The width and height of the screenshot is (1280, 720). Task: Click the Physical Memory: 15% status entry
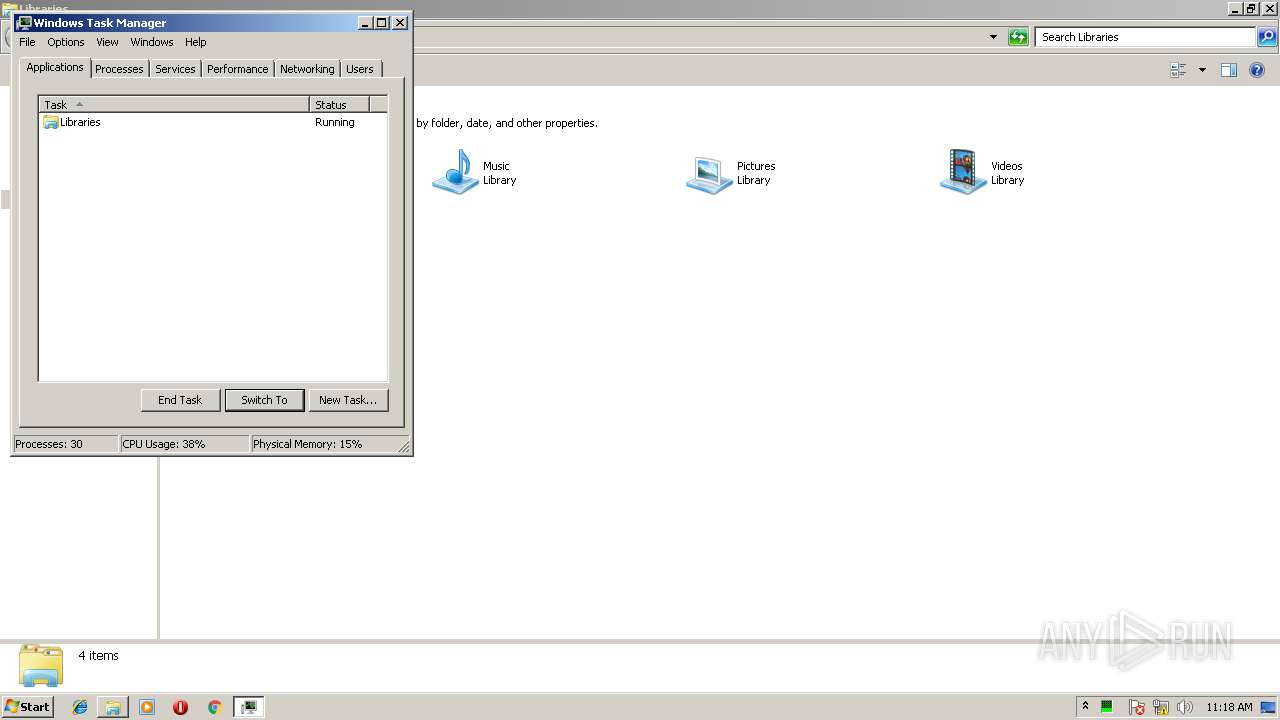[324, 444]
